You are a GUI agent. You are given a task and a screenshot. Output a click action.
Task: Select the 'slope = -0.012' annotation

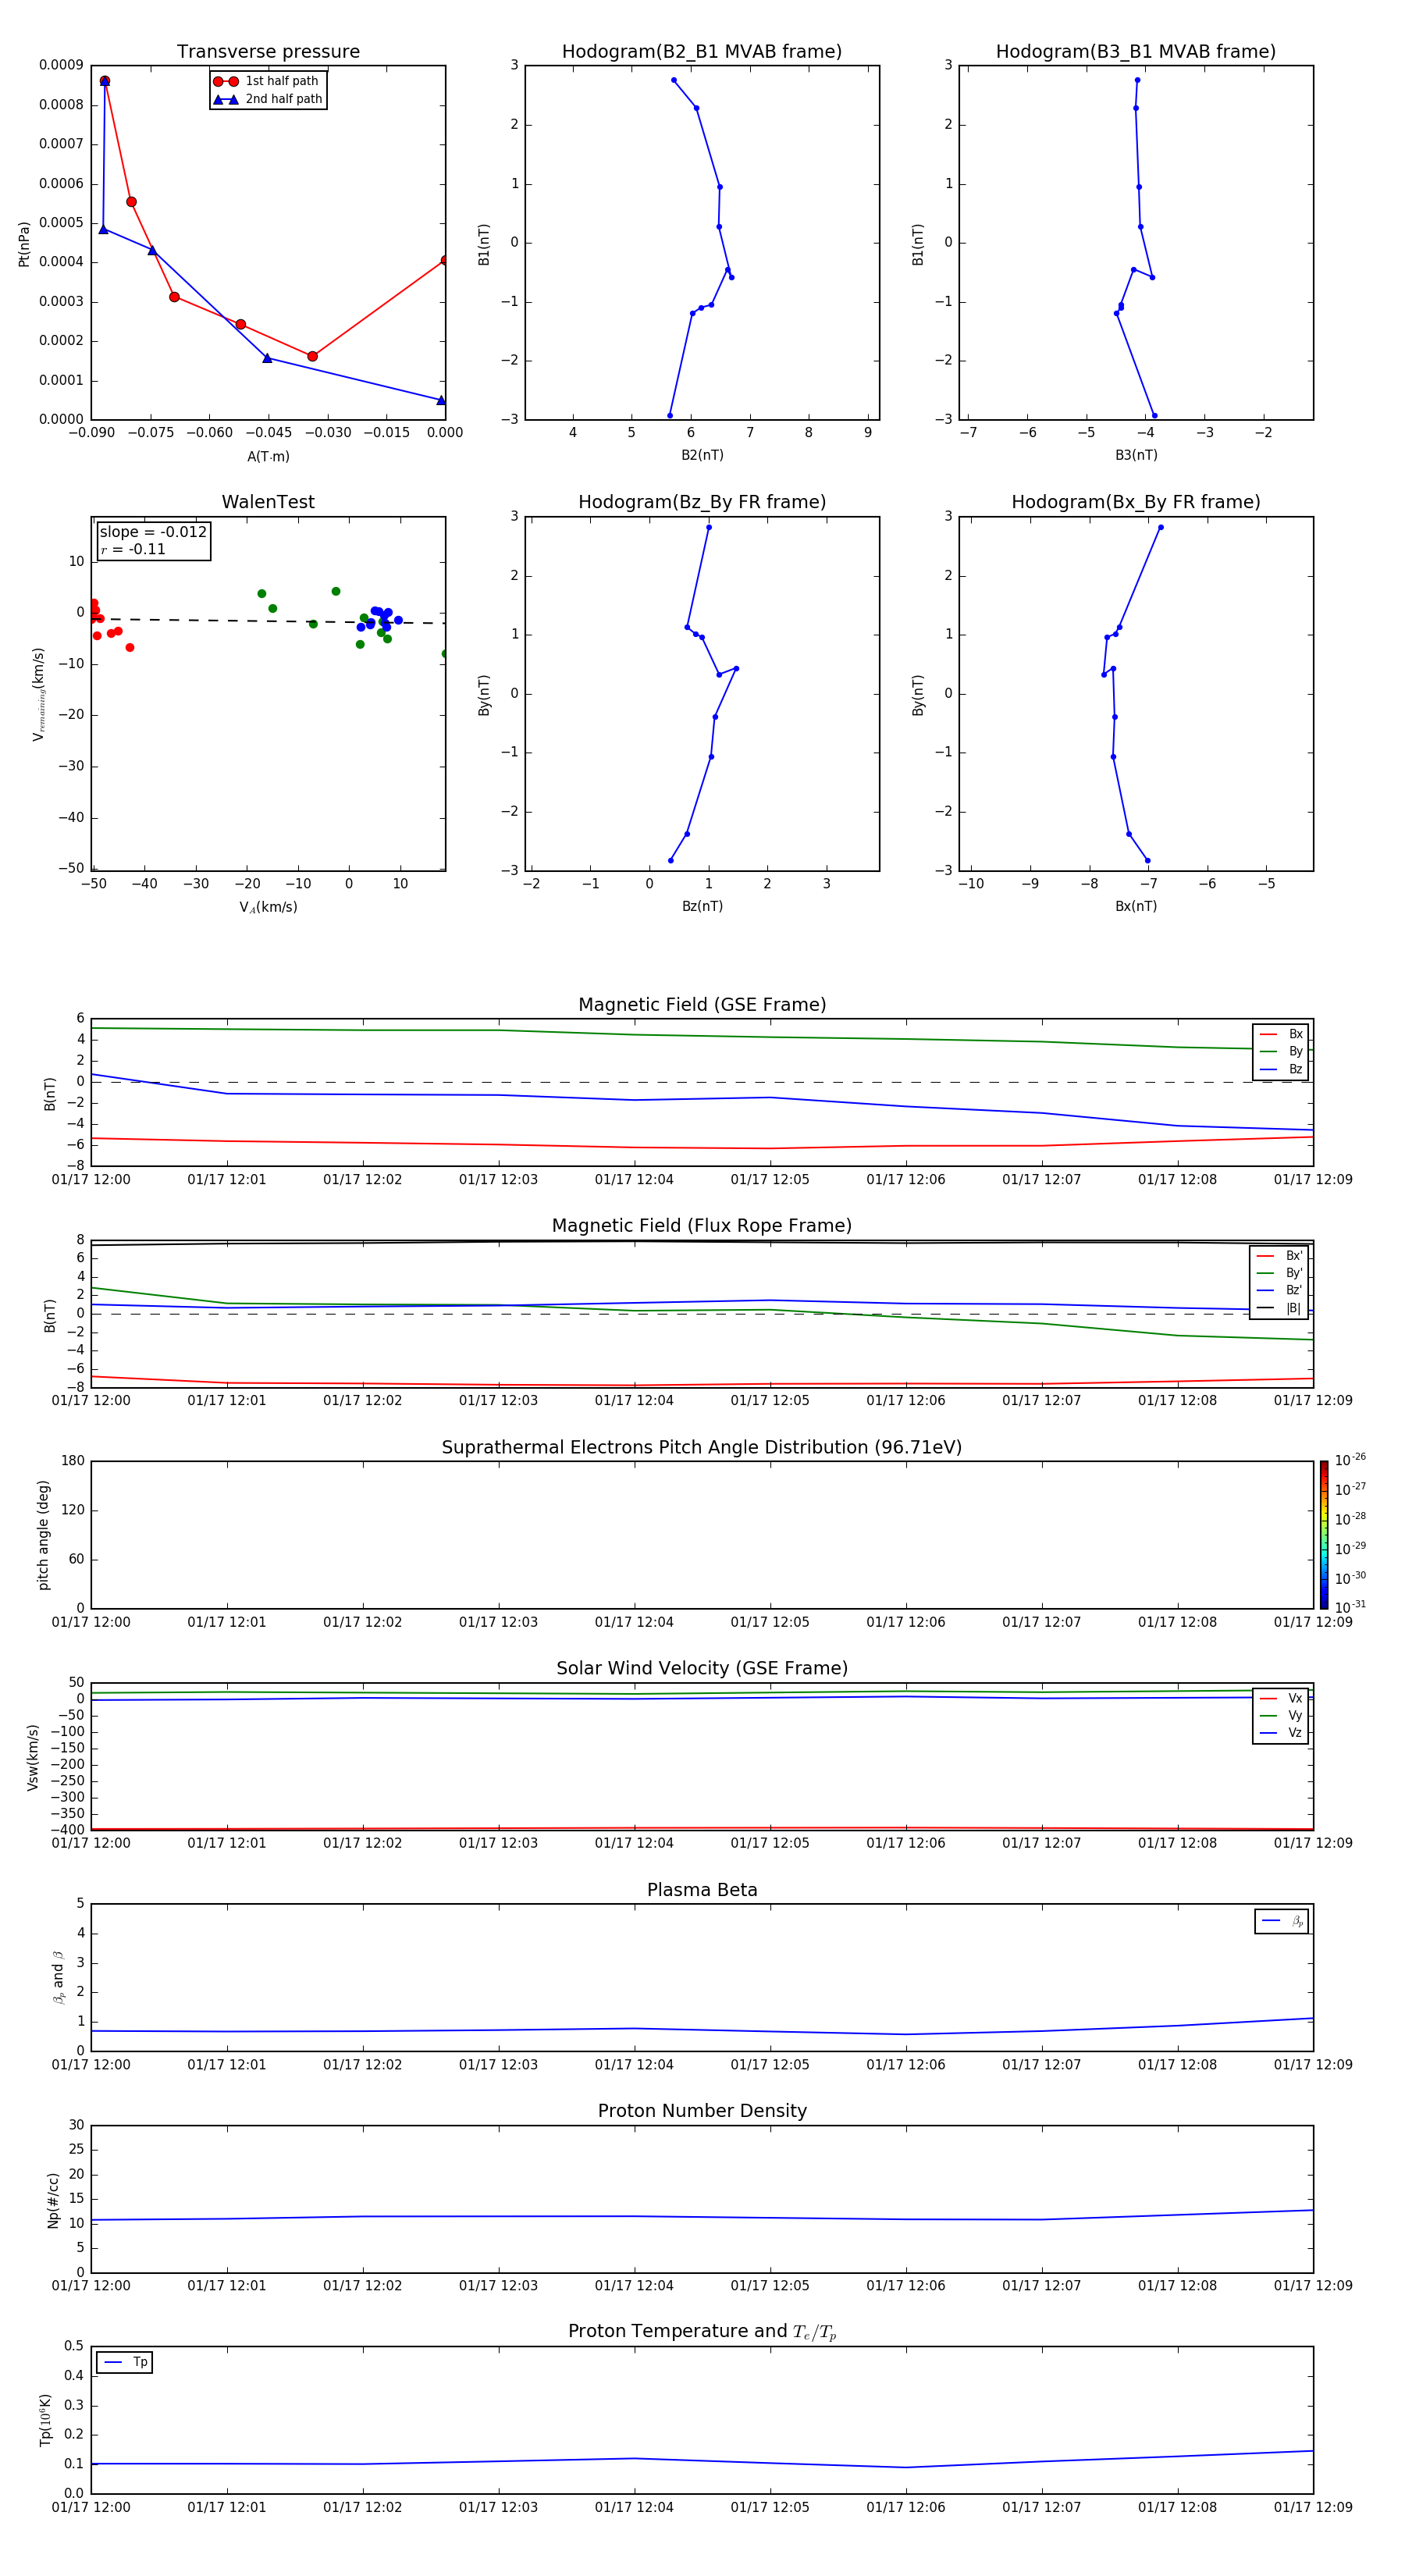[x=153, y=532]
